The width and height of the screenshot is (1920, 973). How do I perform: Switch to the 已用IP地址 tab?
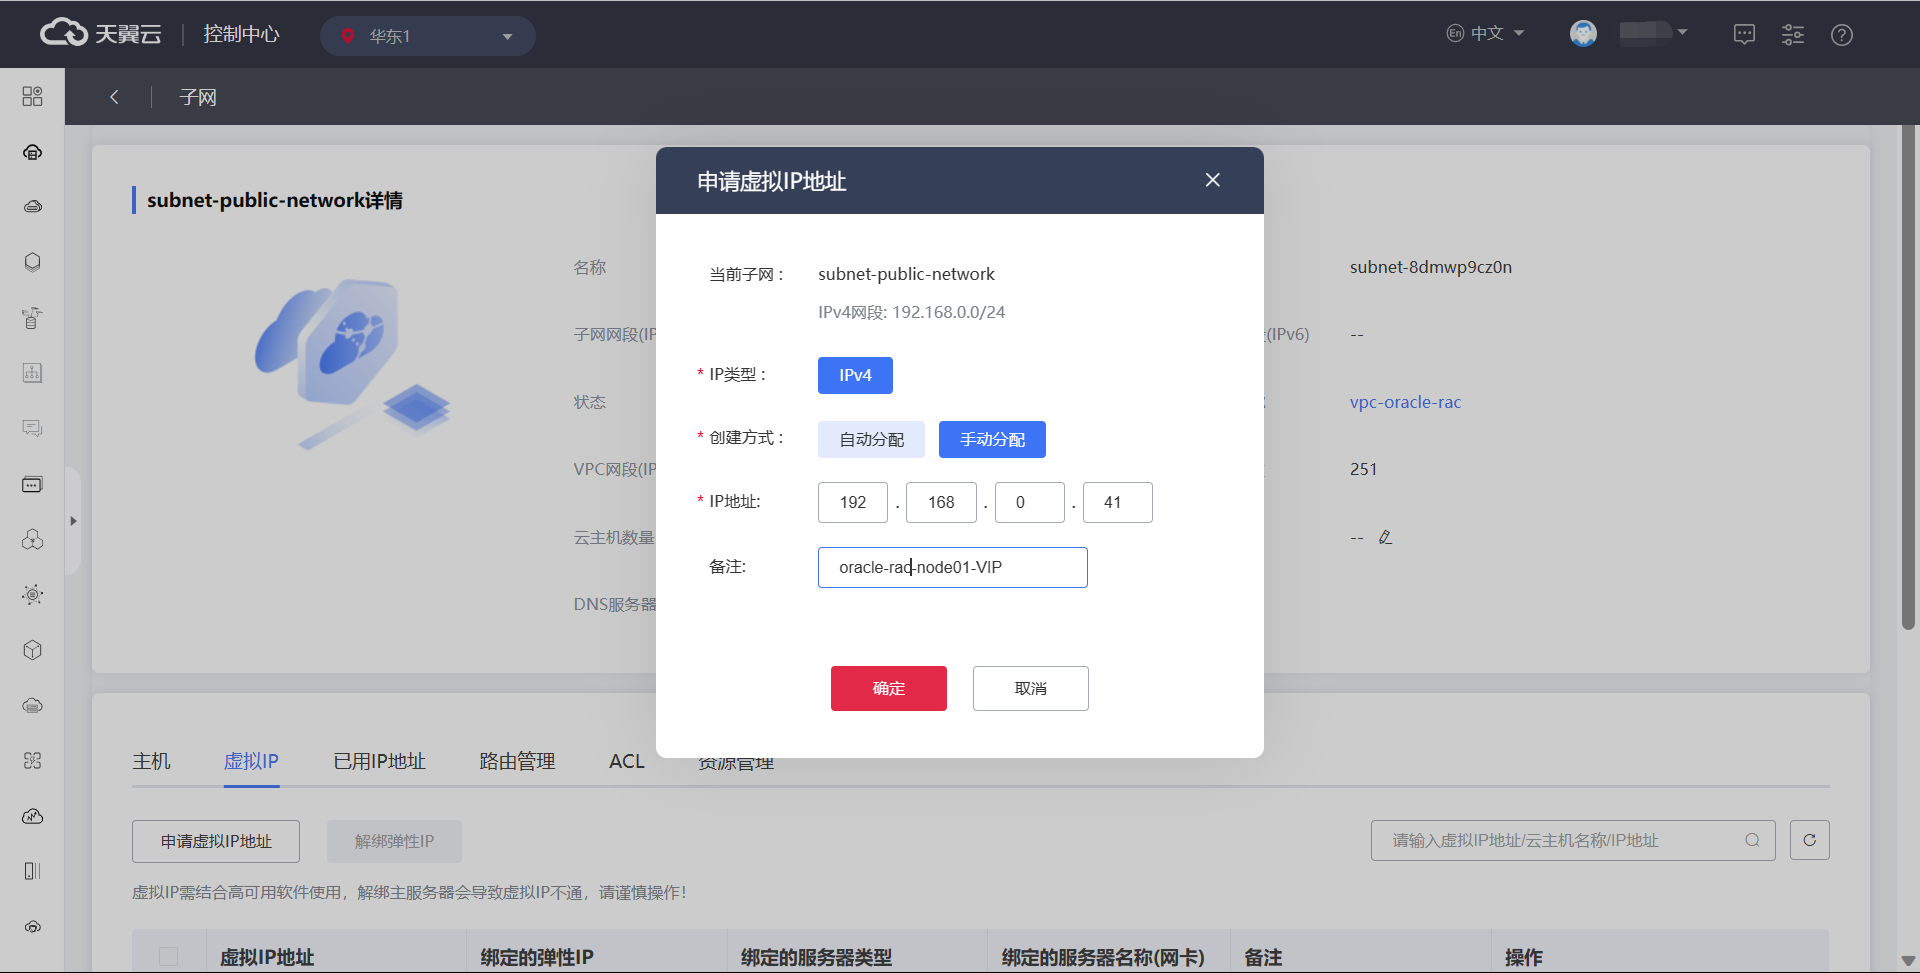[x=379, y=761]
